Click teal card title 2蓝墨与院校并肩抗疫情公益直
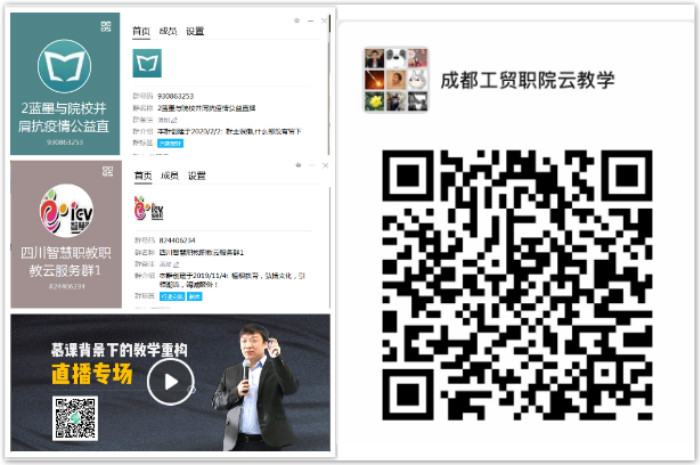700x465 pixels. (64, 117)
